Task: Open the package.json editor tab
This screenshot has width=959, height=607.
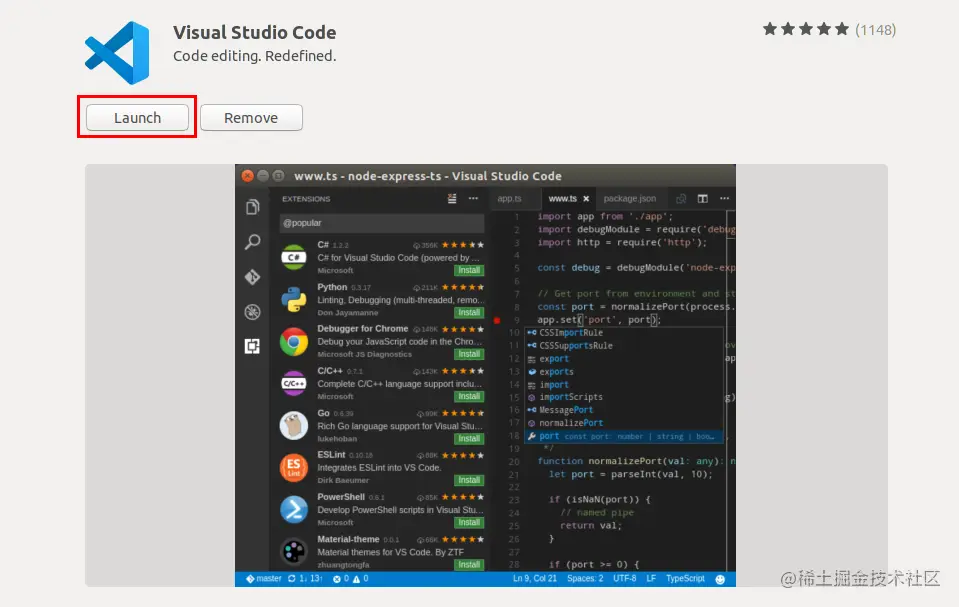Action: (x=629, y=198)
